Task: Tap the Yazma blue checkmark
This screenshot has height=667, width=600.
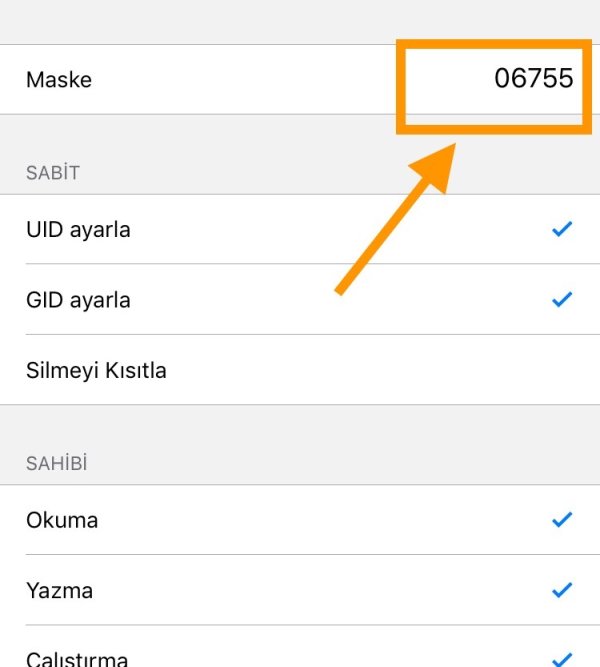Action: (x=562, y=589)
